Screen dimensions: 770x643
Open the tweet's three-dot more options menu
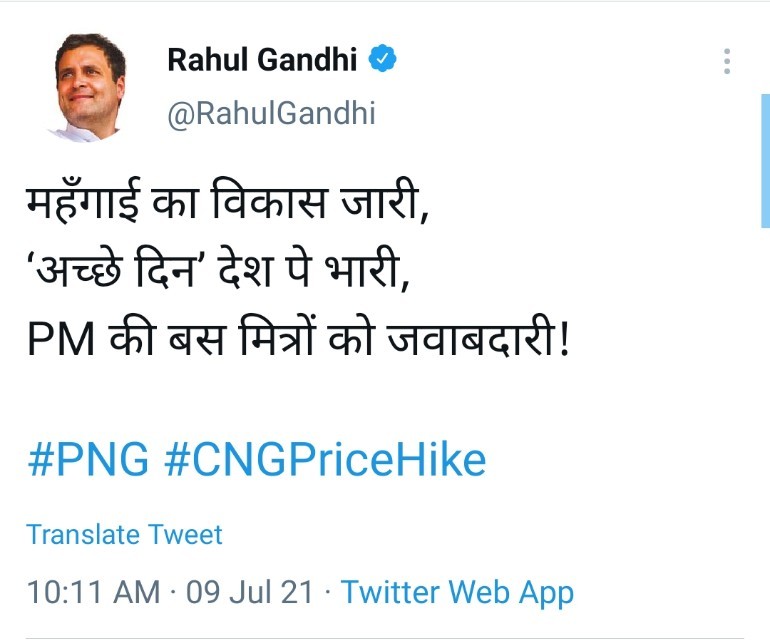tap(728, 62)
